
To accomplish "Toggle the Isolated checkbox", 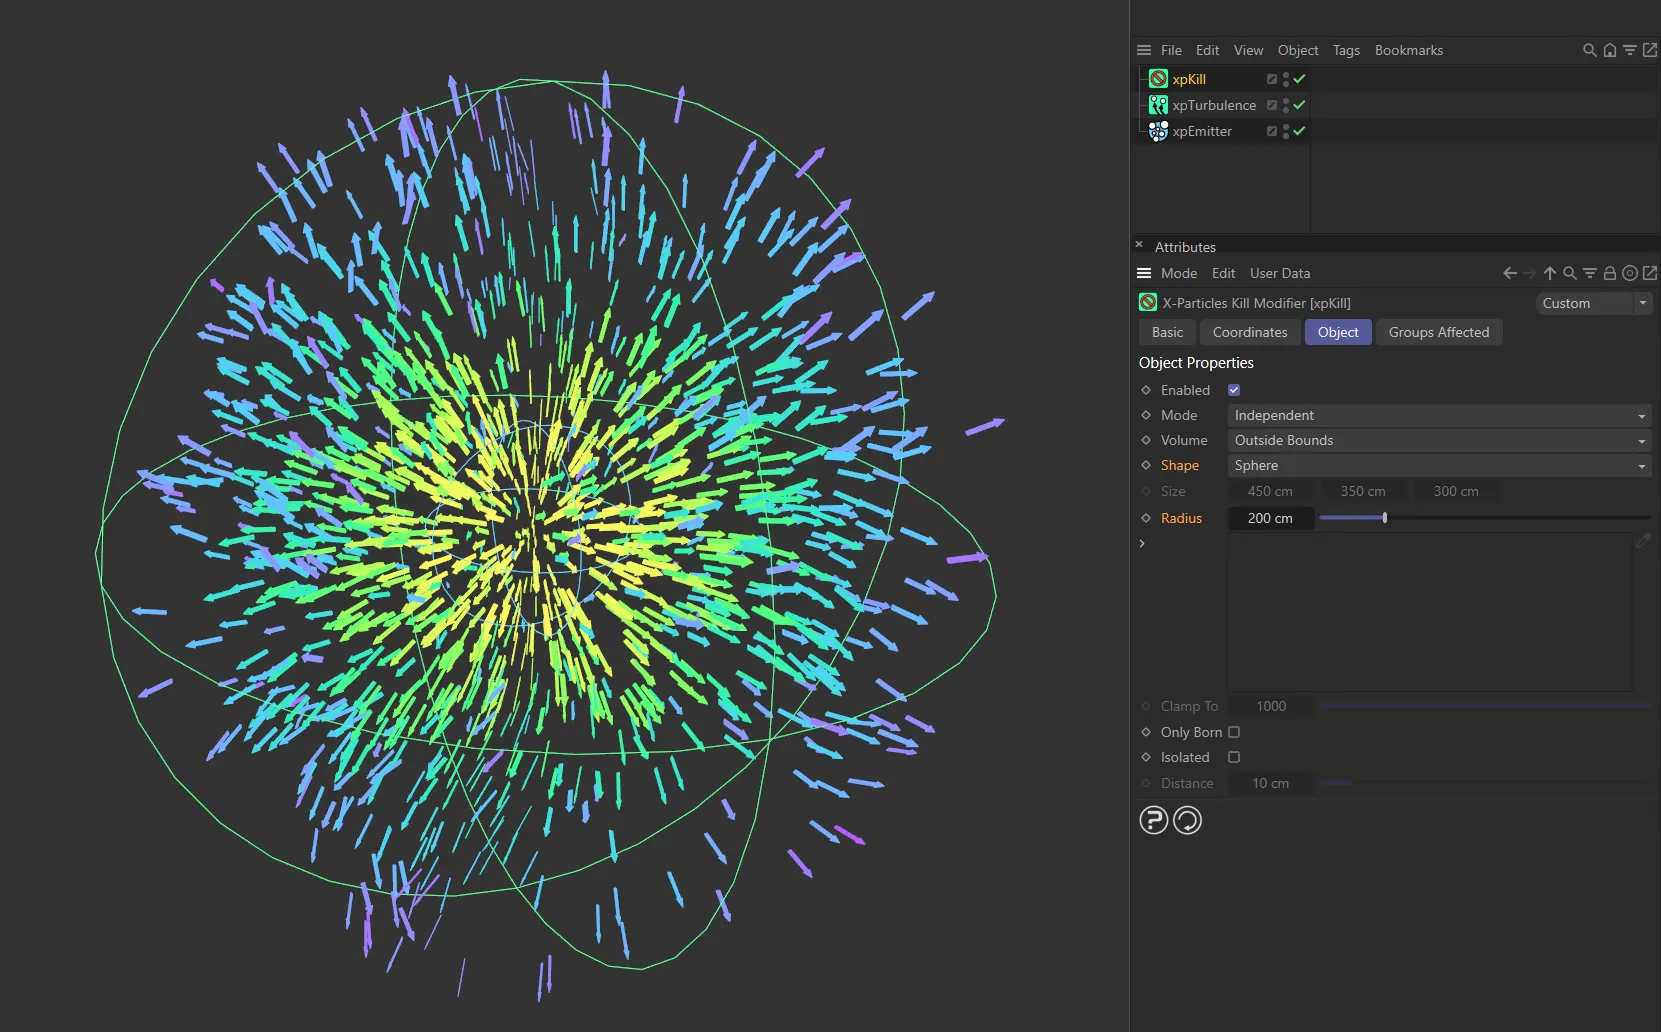I will (x=1234, y=757).
